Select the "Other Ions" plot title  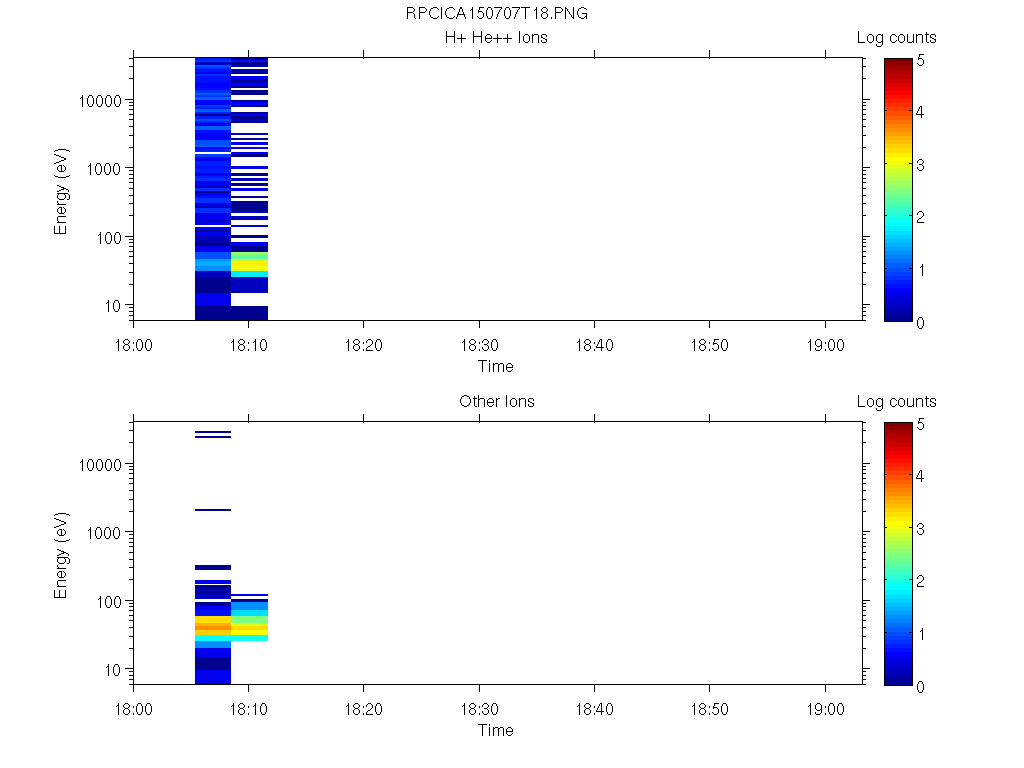tap(496, 401)
